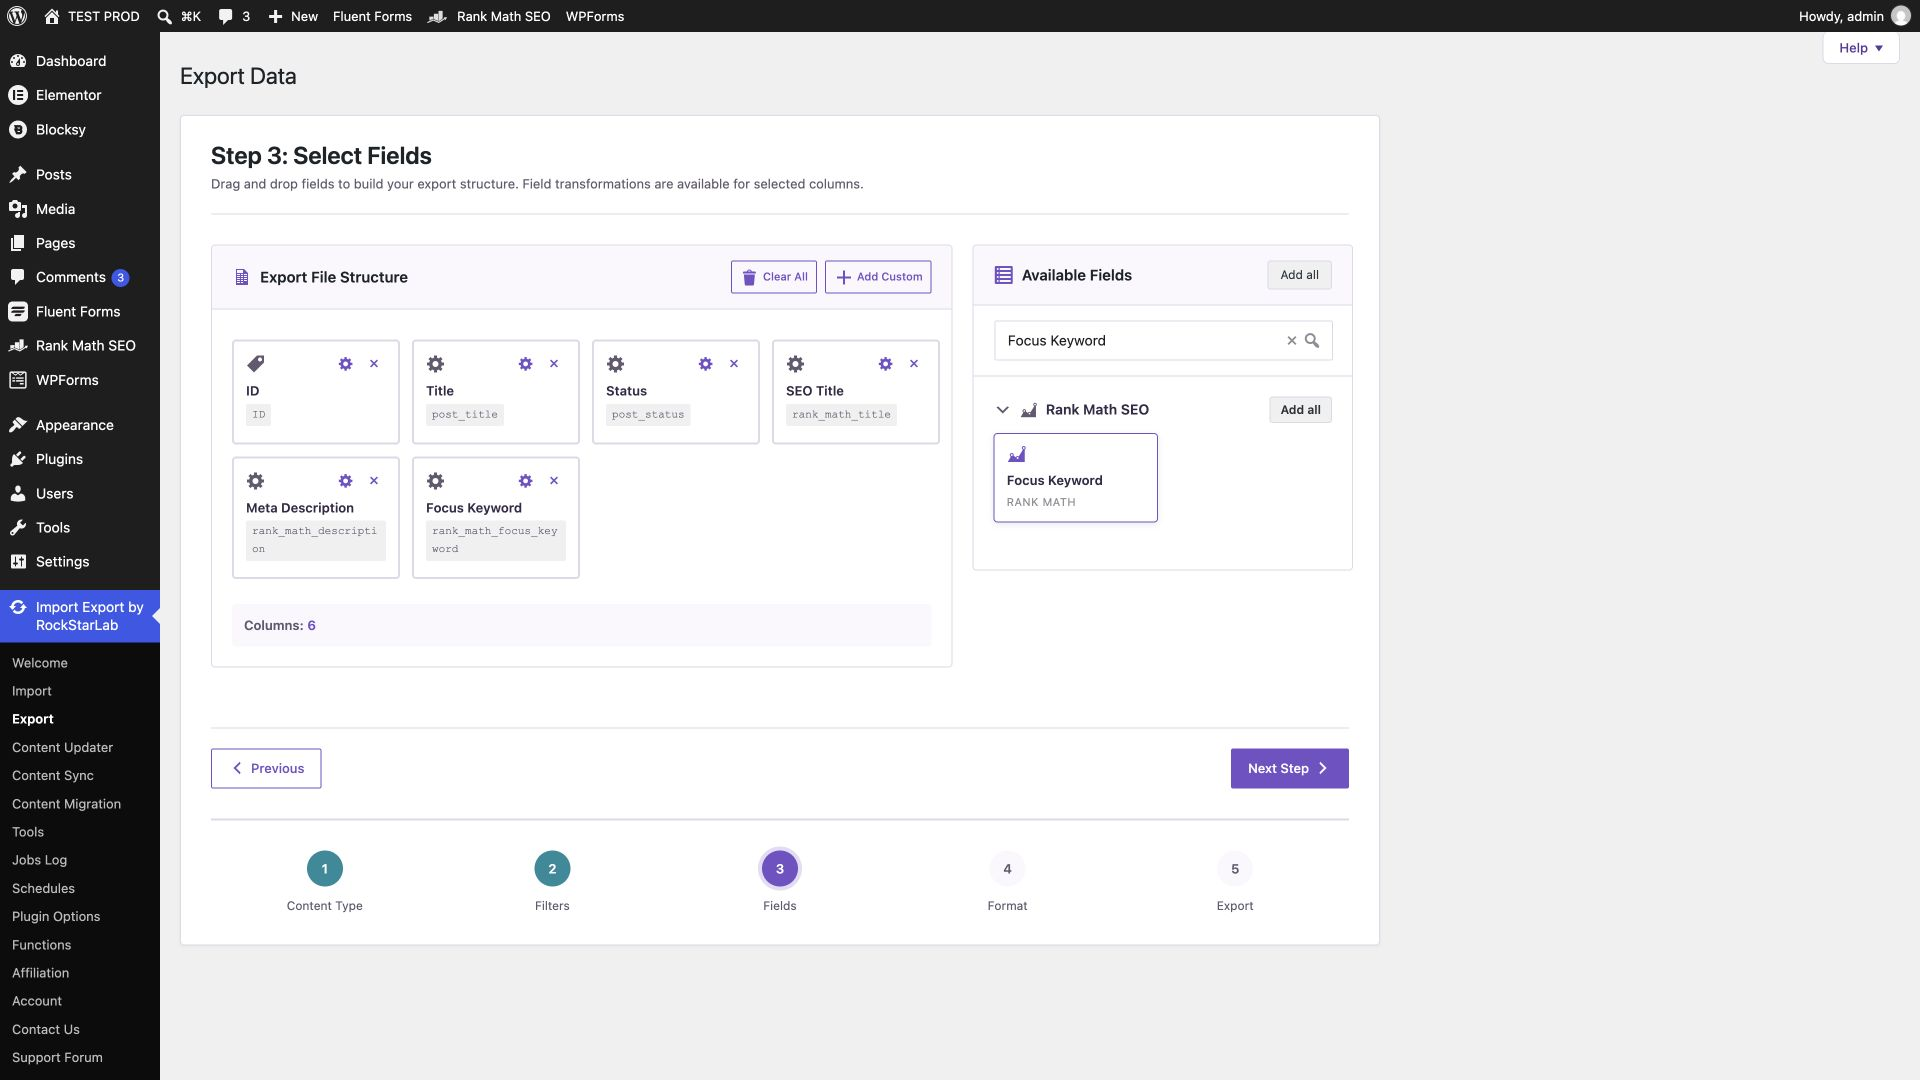This screenshot has height=1080, width=1920.
Task: Open settings gear for ID field
Action: click(345, 364)
